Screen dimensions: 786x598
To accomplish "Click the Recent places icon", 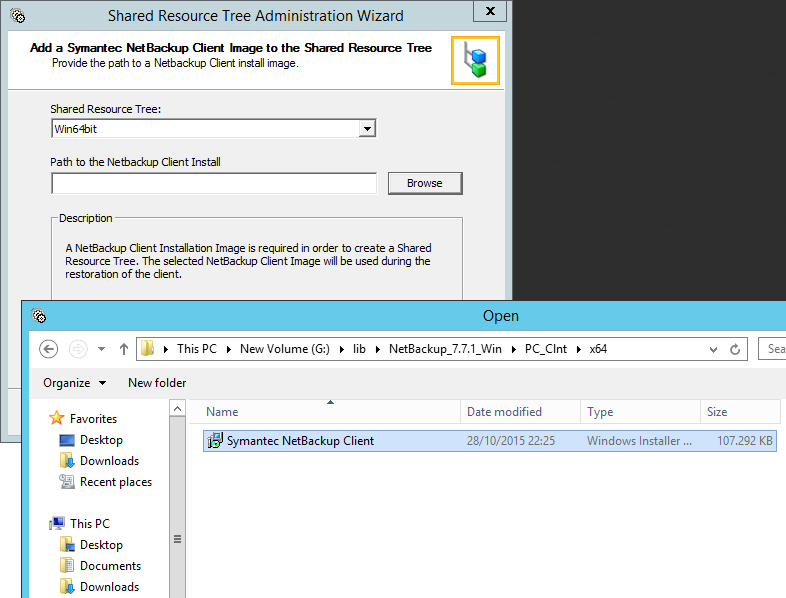I will tap(67, 482).
